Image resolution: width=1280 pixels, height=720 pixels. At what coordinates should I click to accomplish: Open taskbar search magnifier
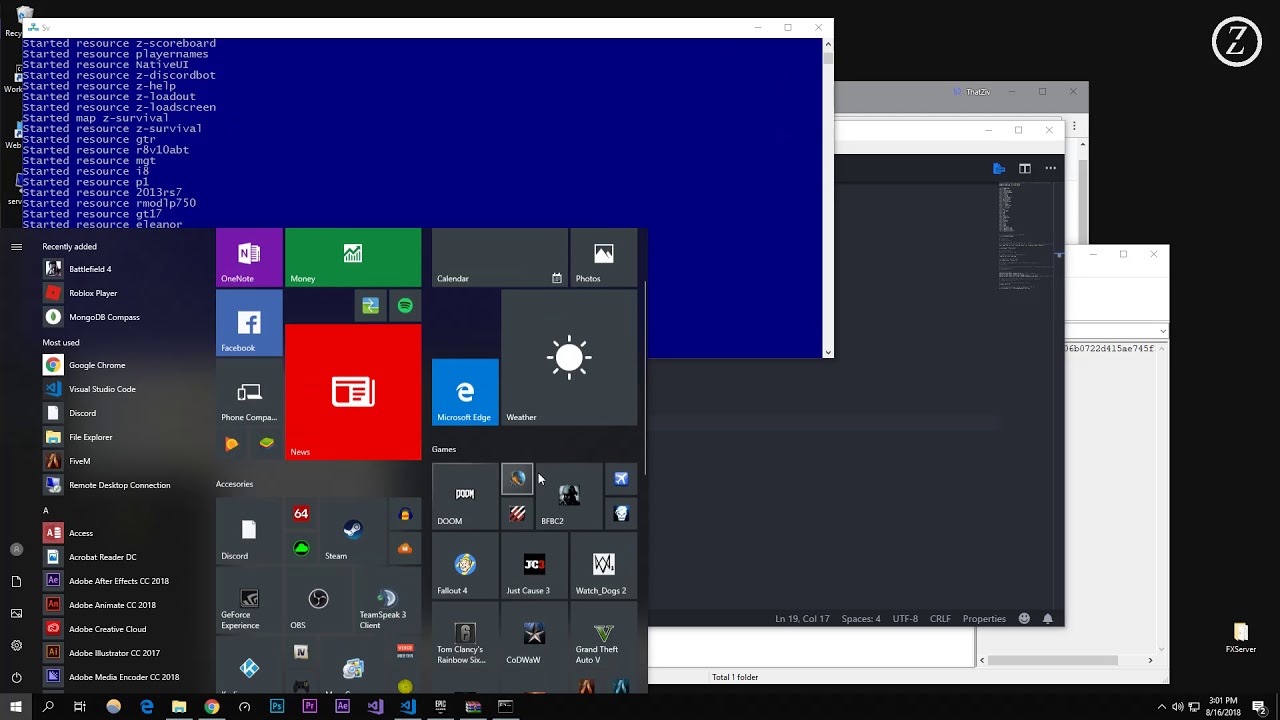[x=48, y=706]
